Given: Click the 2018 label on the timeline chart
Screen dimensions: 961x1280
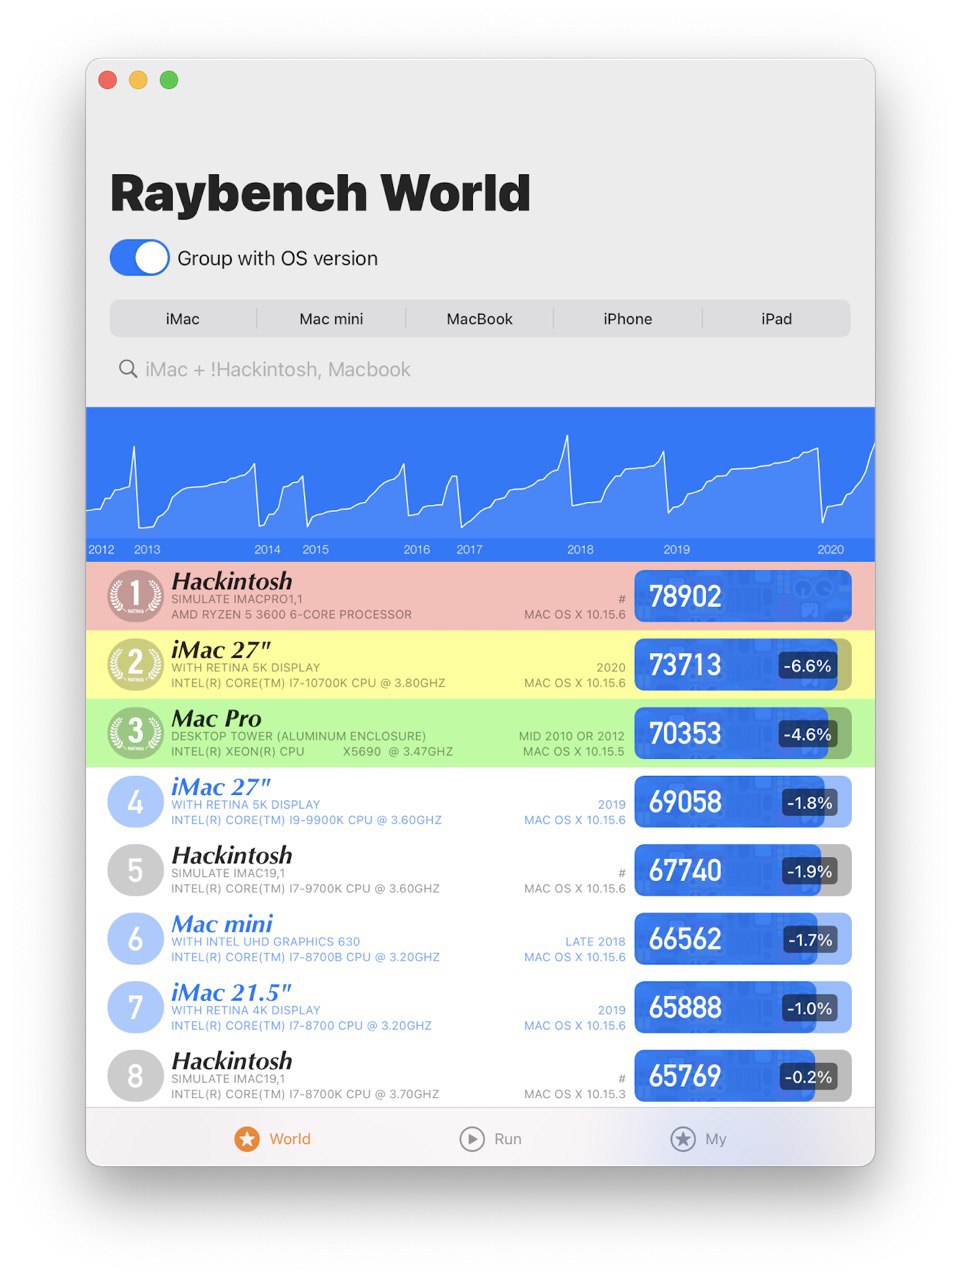Looking at the screenshot, I should point(580,550).
